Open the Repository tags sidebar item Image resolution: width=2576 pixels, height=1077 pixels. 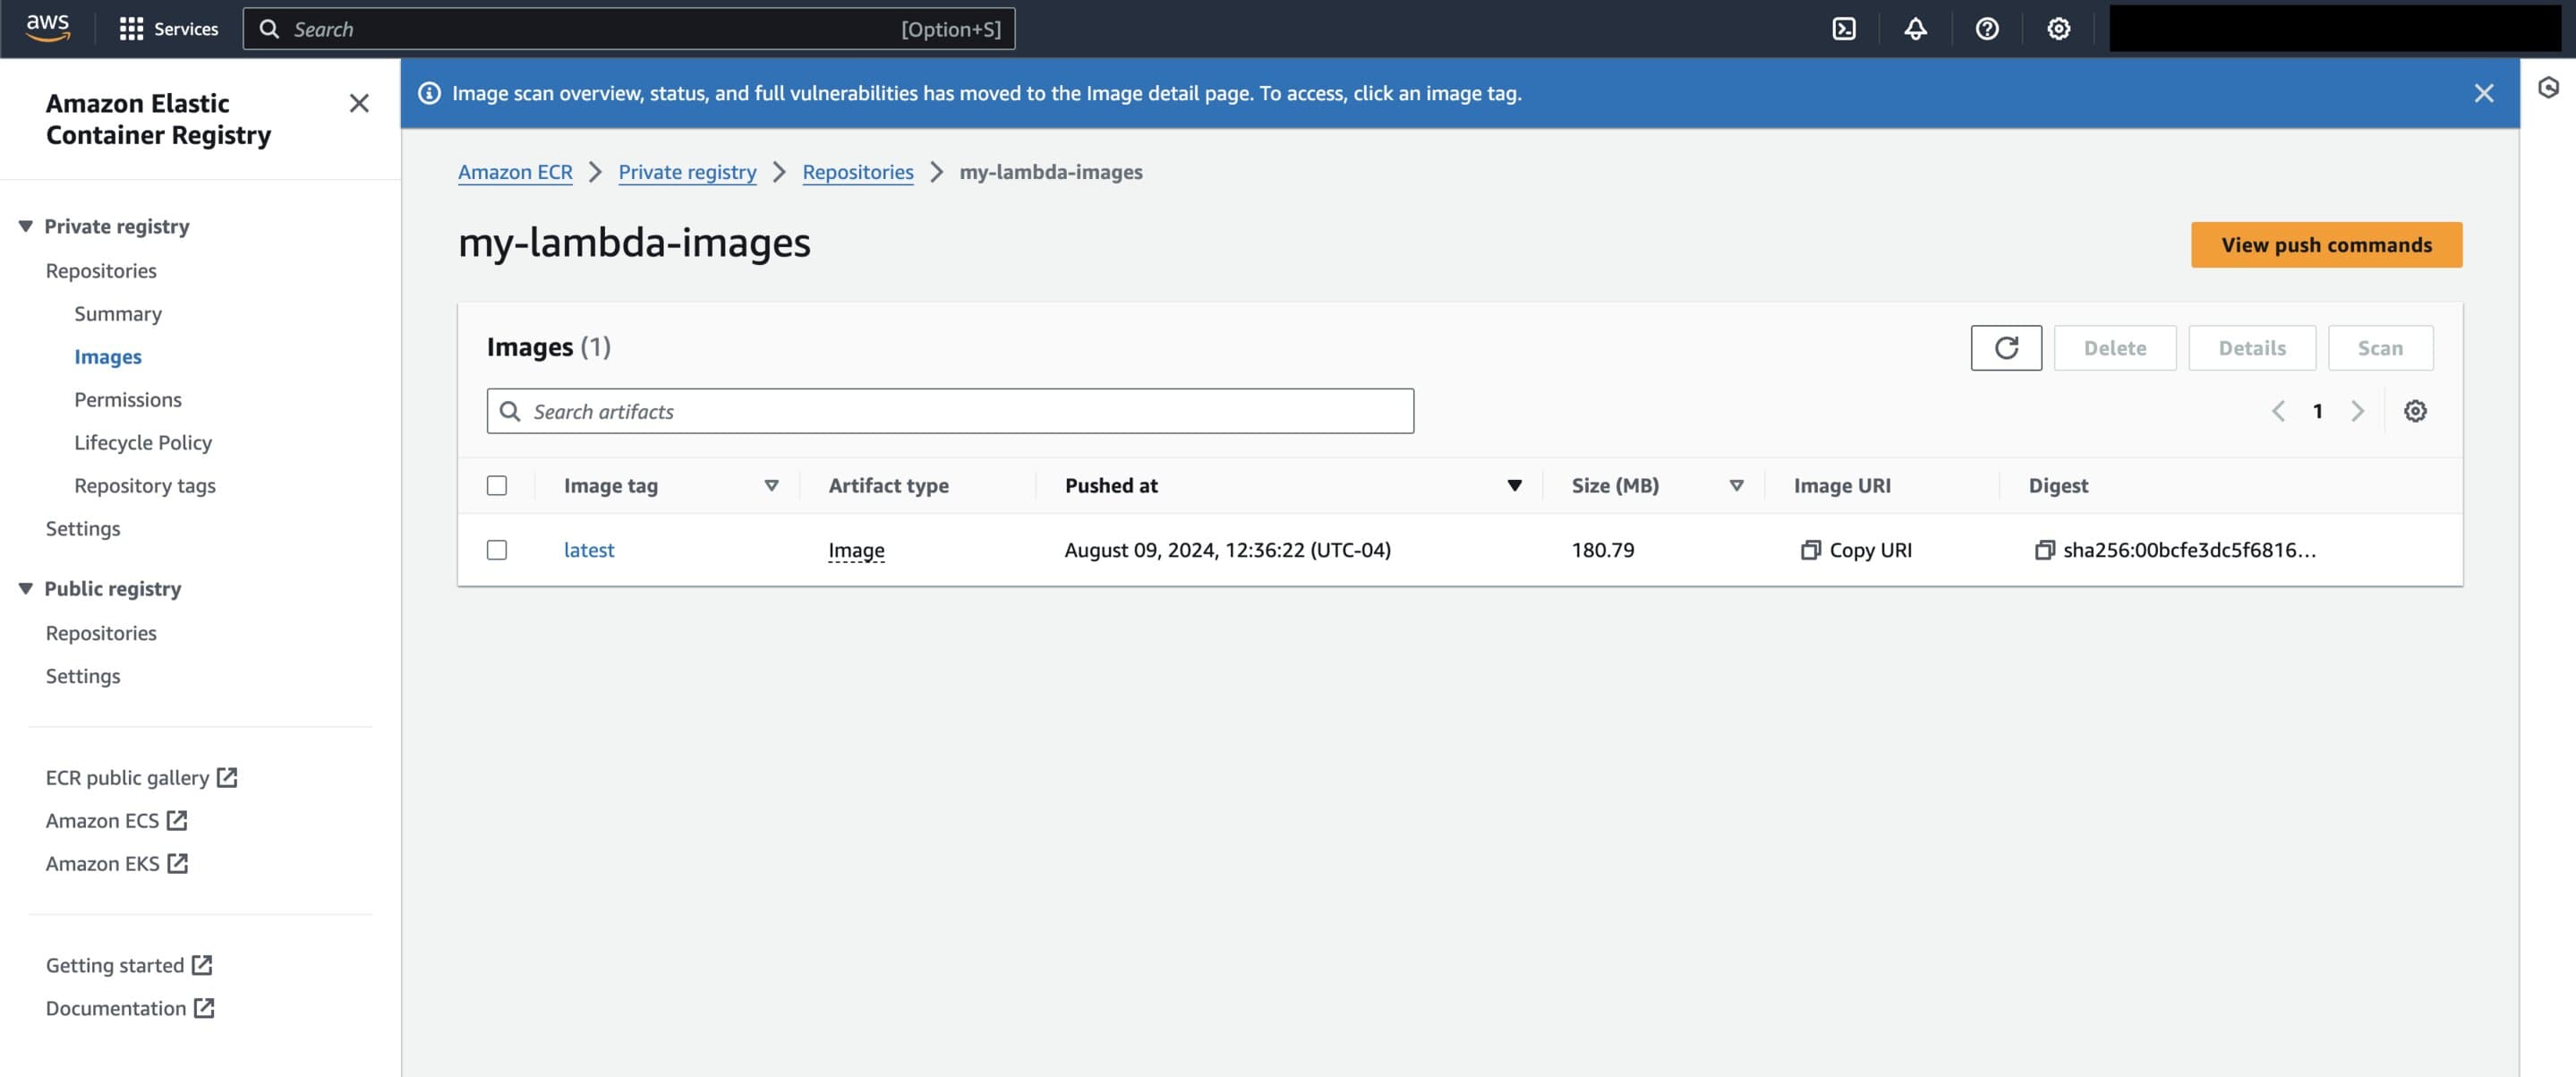pos(145,485)
